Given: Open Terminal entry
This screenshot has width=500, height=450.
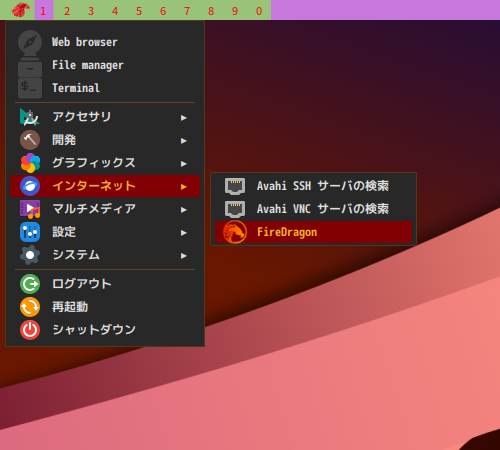Looking at the screenshot, I should pos(105,88).
